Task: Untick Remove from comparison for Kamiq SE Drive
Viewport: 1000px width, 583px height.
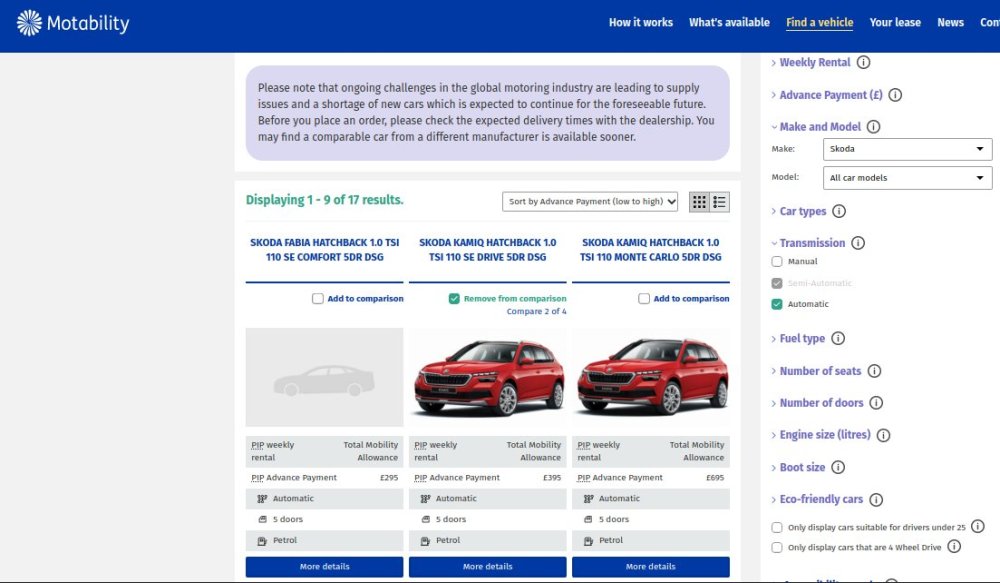Action: click(454, 299)
